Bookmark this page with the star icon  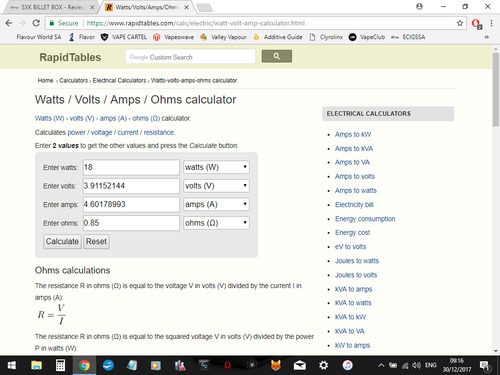460,23
